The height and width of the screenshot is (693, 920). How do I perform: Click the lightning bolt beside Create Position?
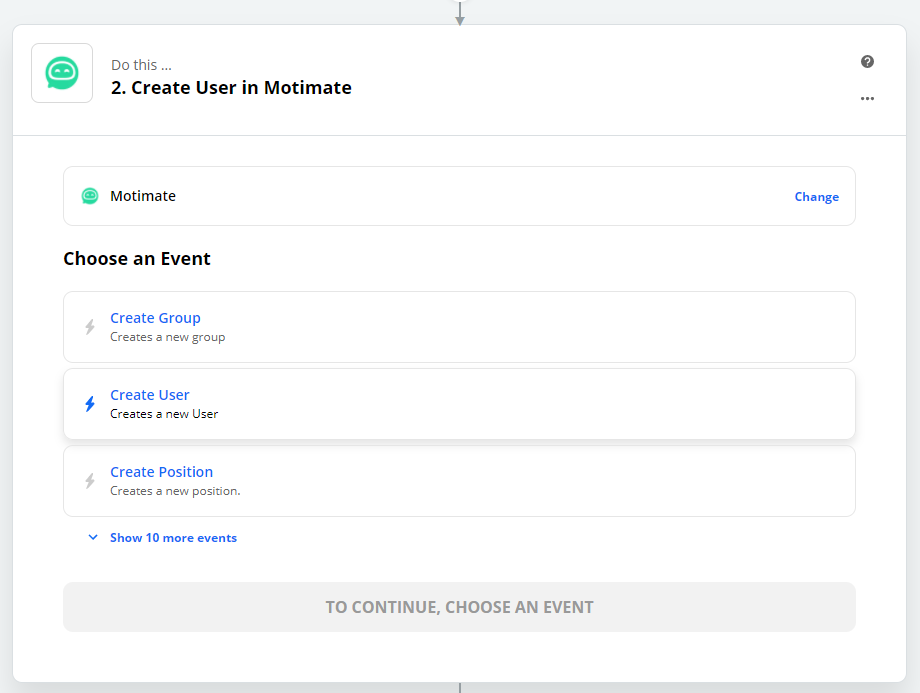point(90,481)
